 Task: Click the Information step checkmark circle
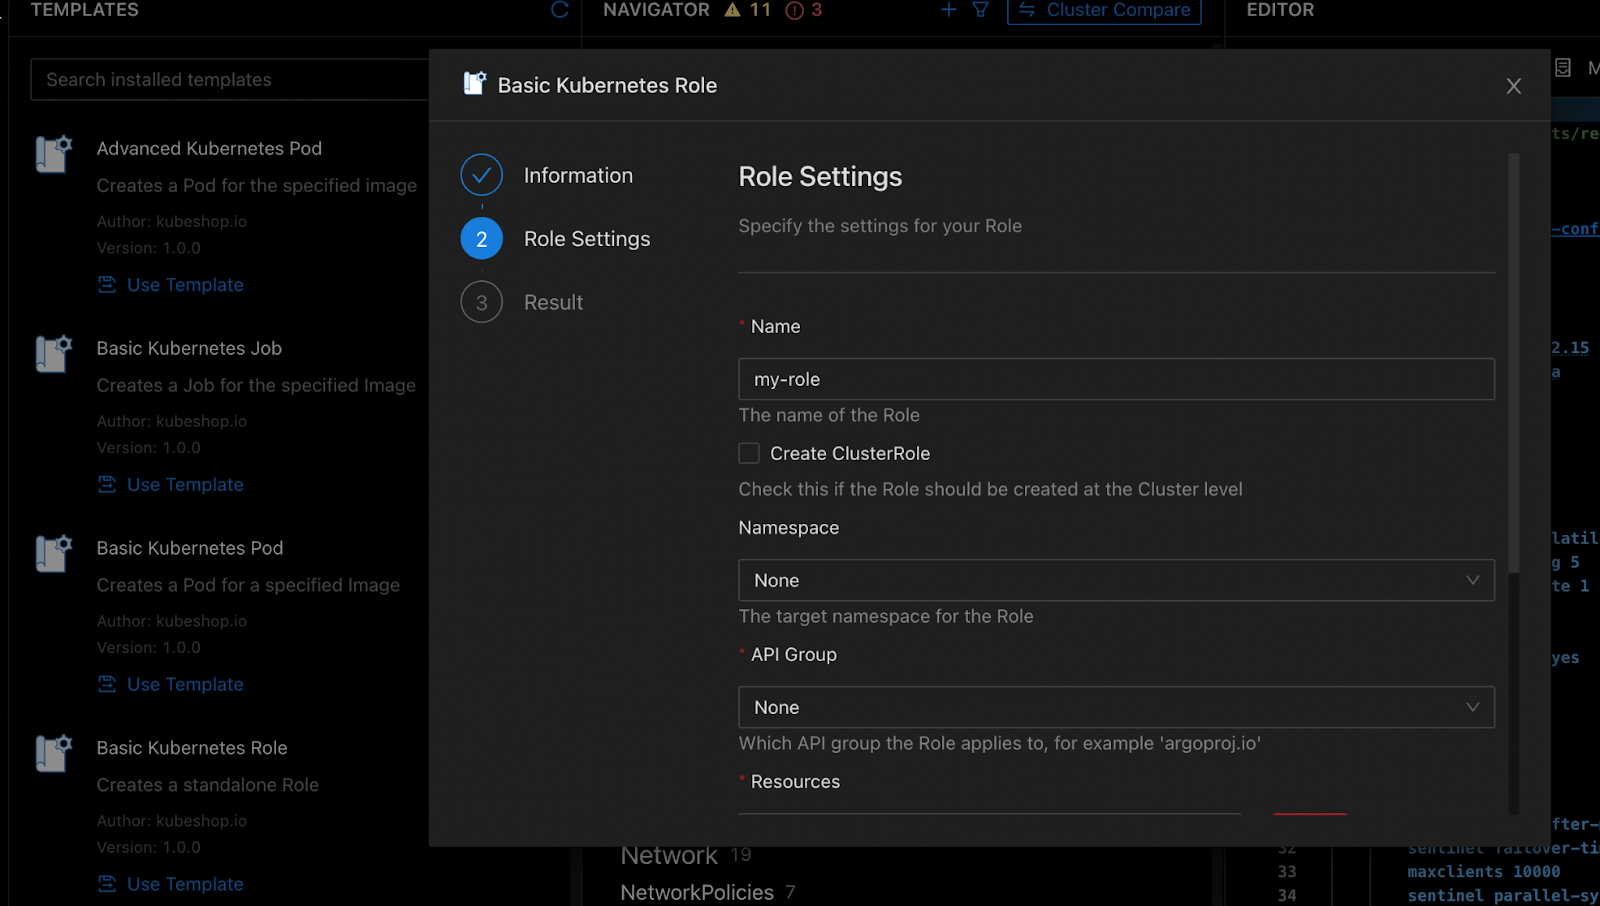tap(482, 175)
